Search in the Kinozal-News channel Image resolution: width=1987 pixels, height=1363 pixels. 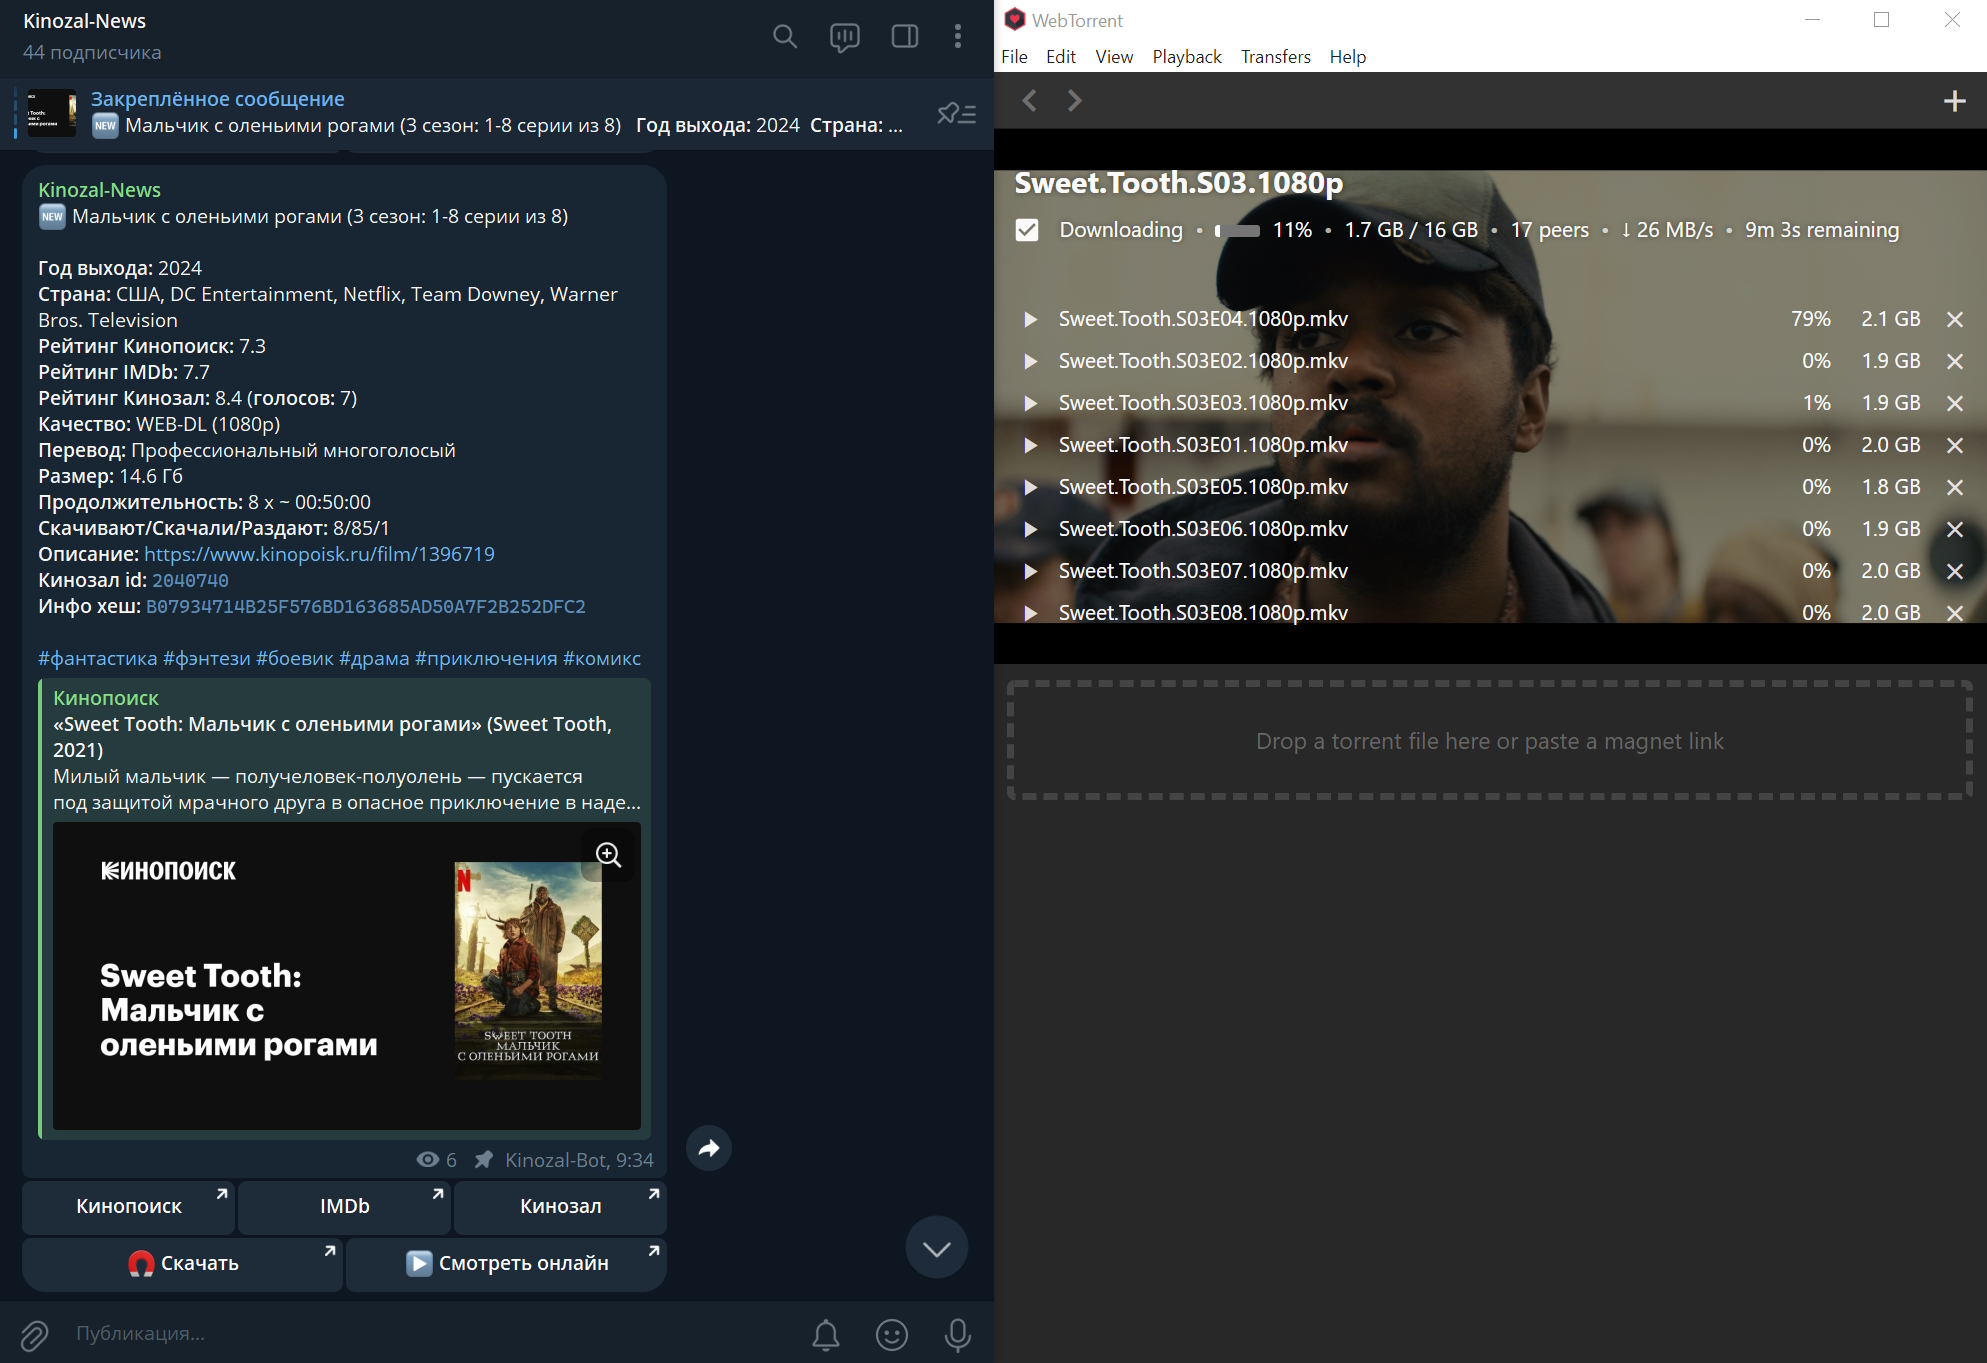(785, 37)
